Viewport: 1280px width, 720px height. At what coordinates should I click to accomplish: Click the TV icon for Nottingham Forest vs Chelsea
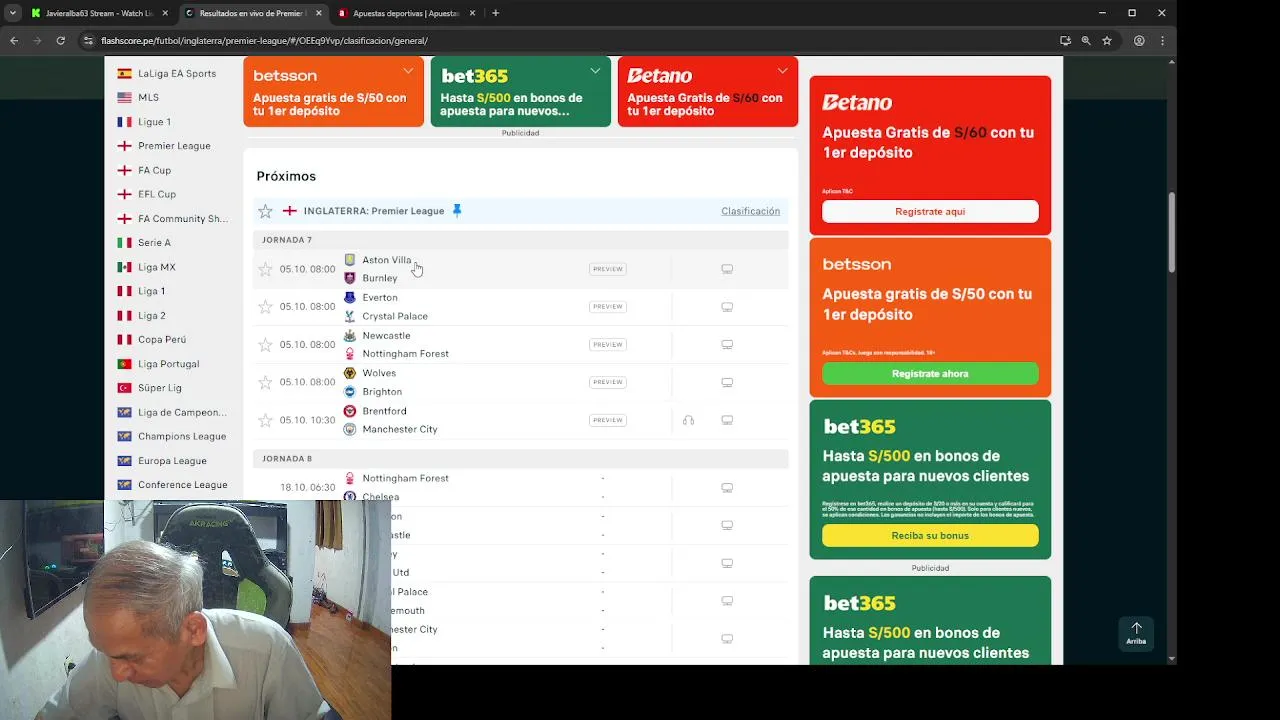tap(727, 488)
